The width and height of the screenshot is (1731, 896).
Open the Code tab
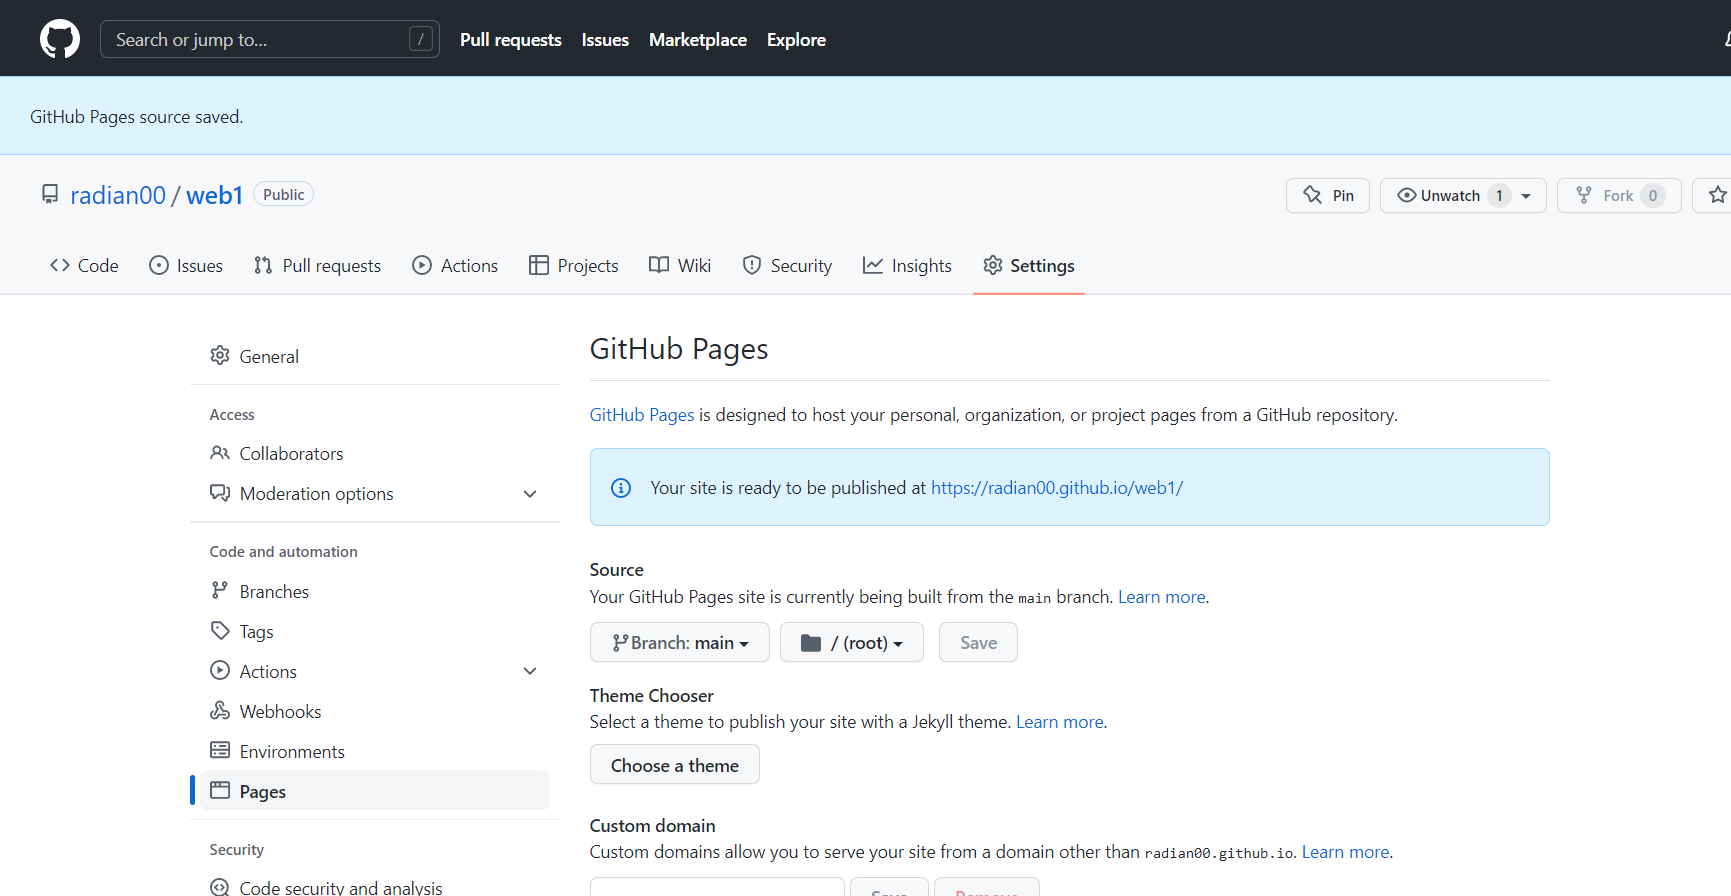pyautogui.click(x=84, y=265)
